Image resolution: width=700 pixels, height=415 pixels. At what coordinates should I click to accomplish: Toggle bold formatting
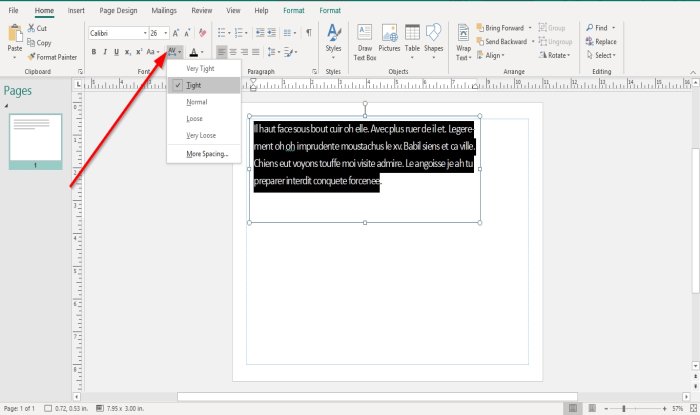(94, 52)
